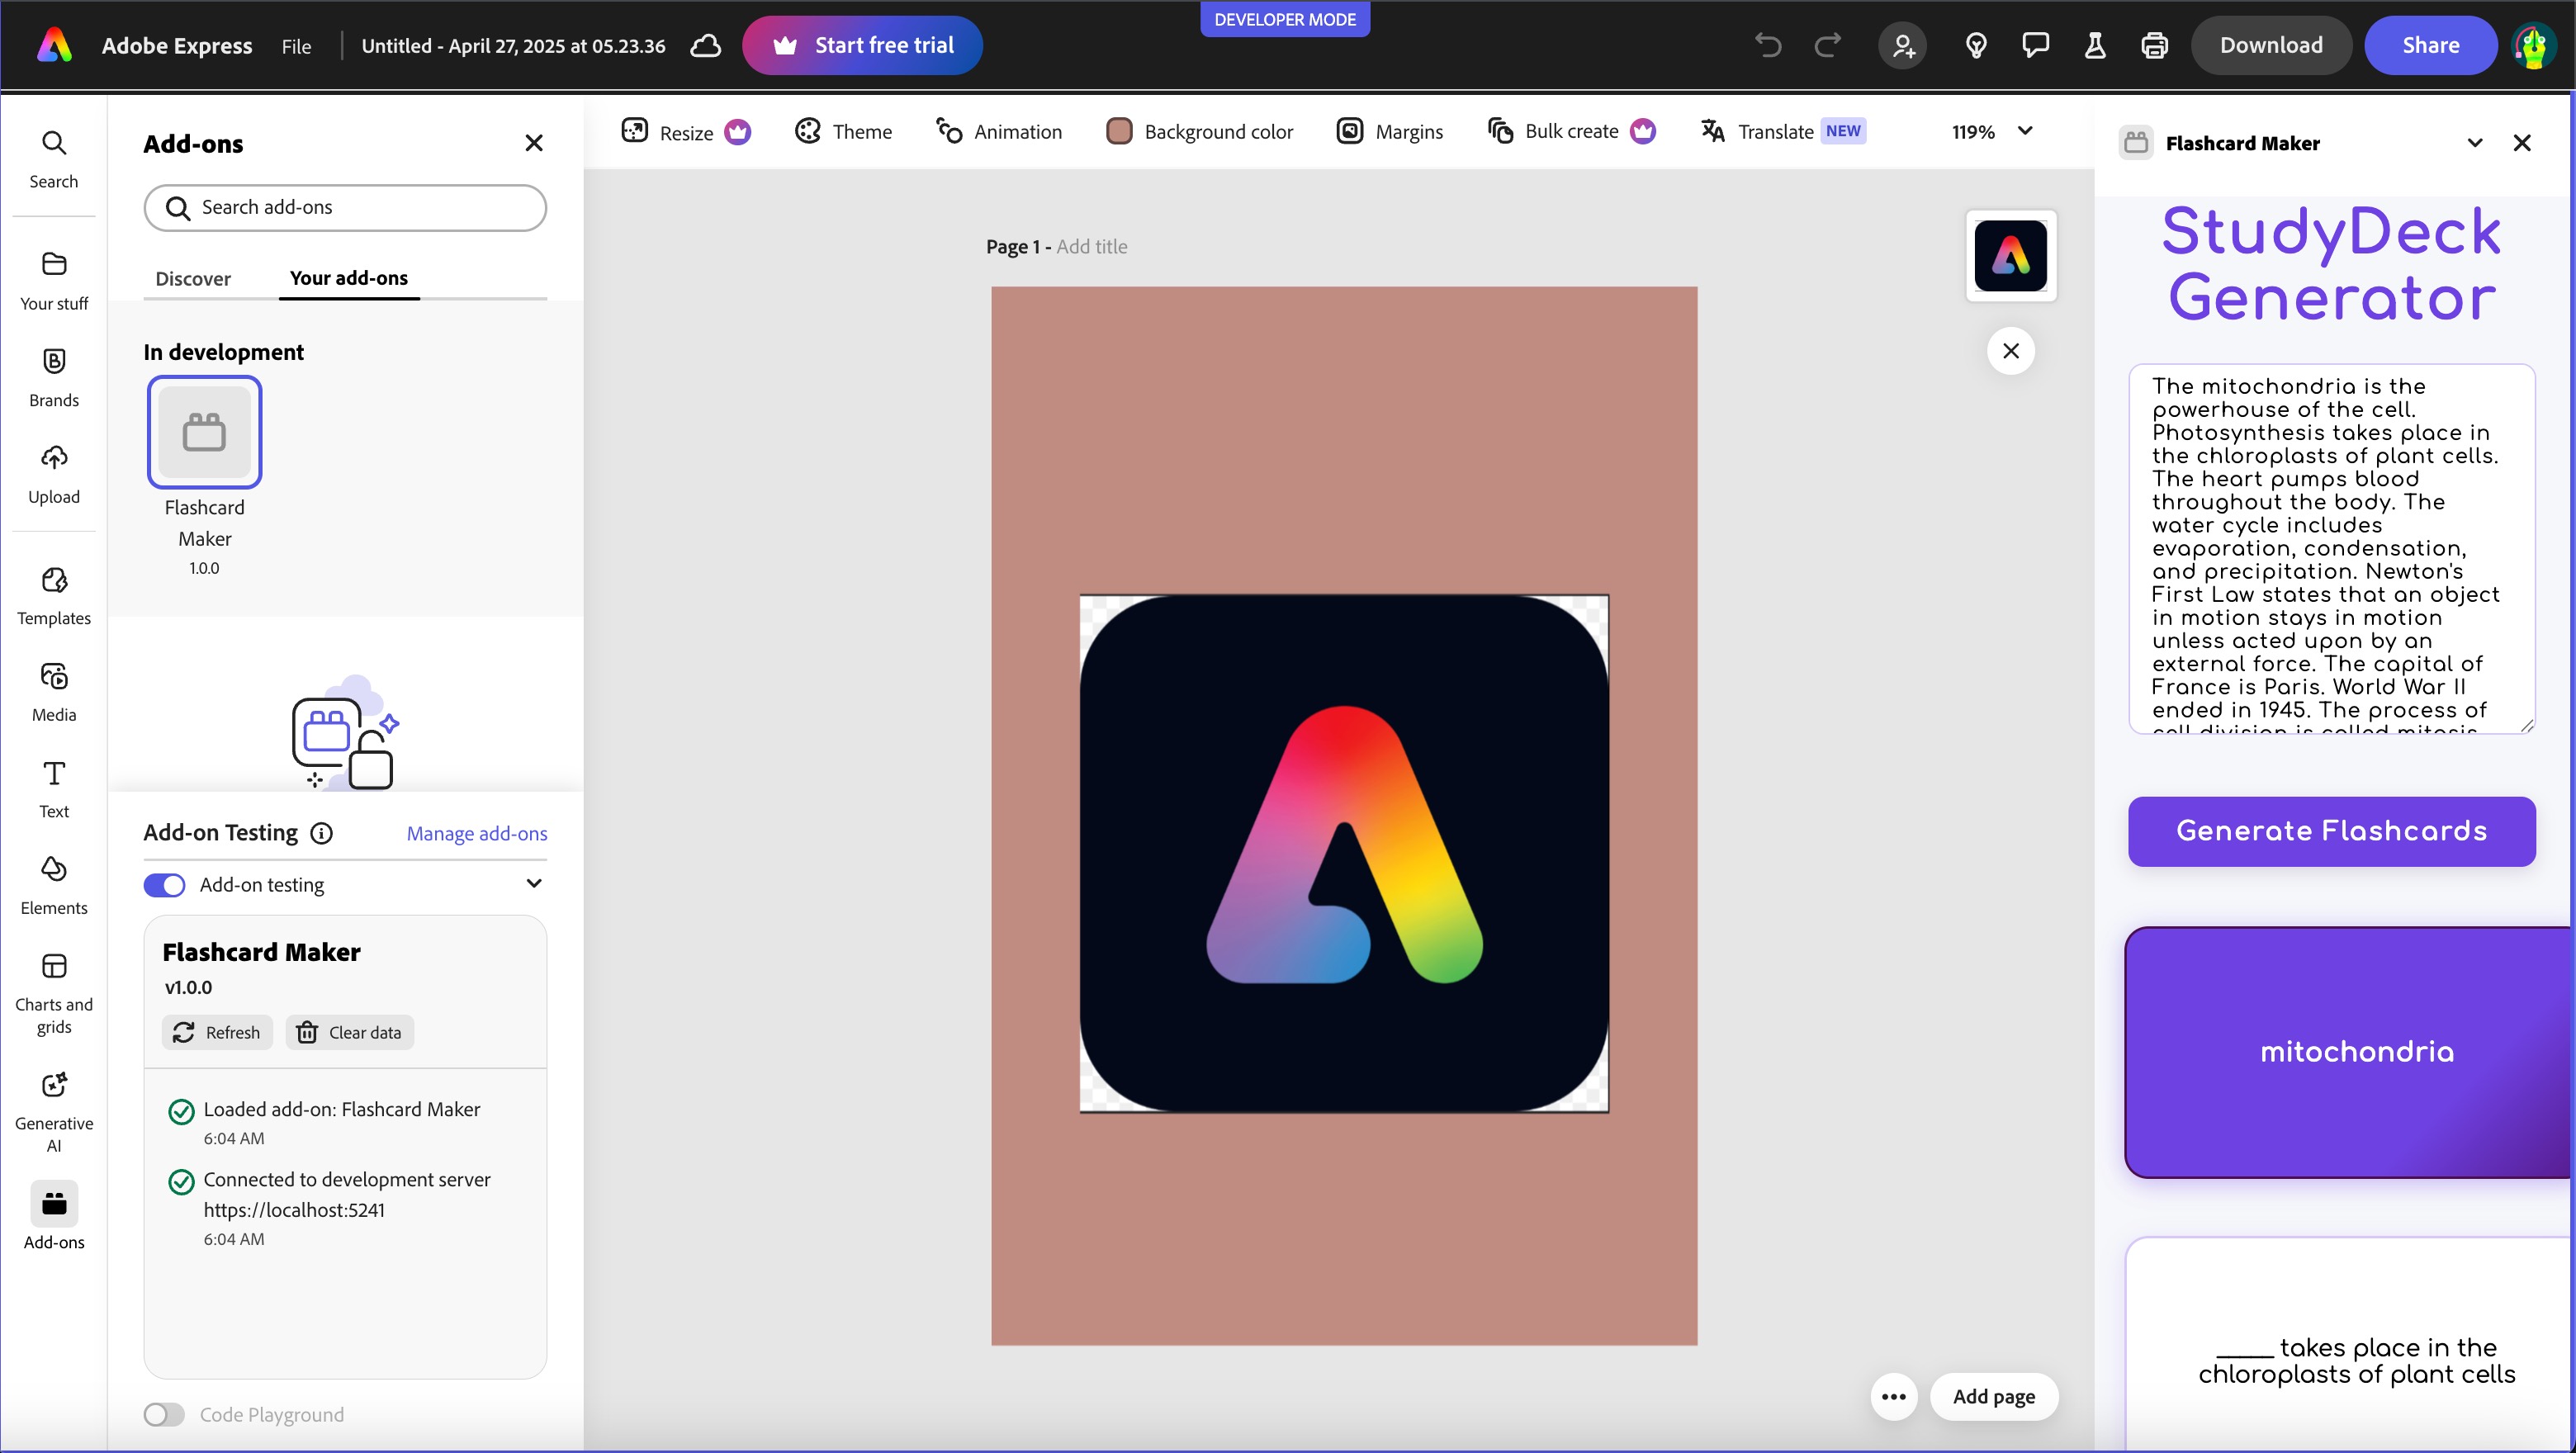Viewport: 2576px width, 1453px height.
Task: Click the invite collaborator icon
Action: [1902, 46]
